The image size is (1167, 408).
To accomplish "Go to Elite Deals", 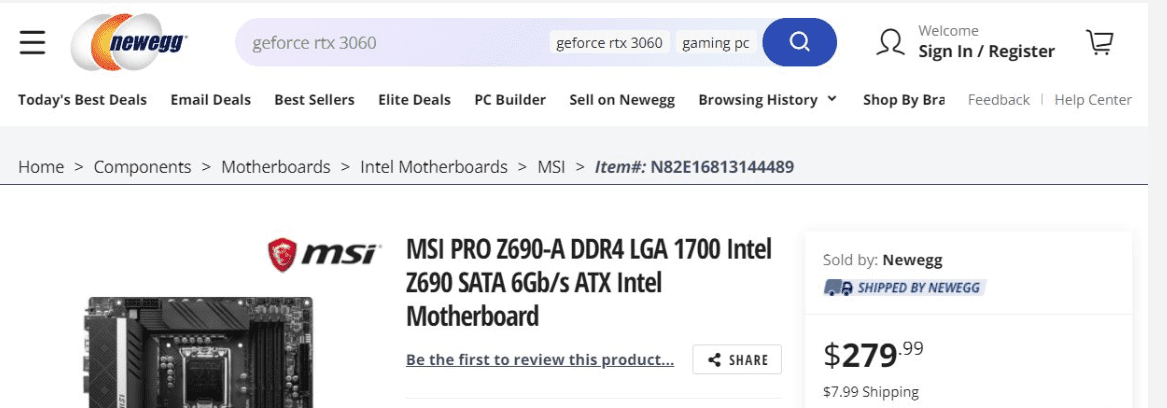I will click(x=415, y=100).
